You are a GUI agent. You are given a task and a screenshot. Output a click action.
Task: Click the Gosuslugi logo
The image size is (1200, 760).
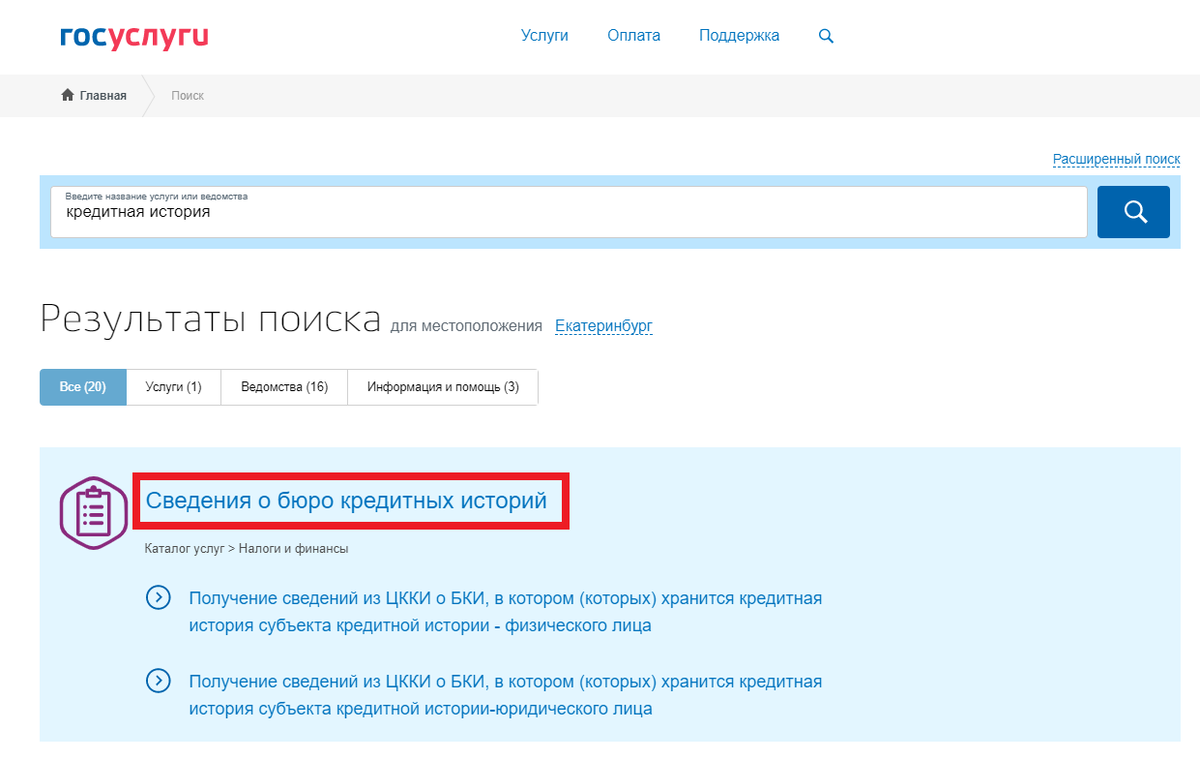[x=134, y=37]
